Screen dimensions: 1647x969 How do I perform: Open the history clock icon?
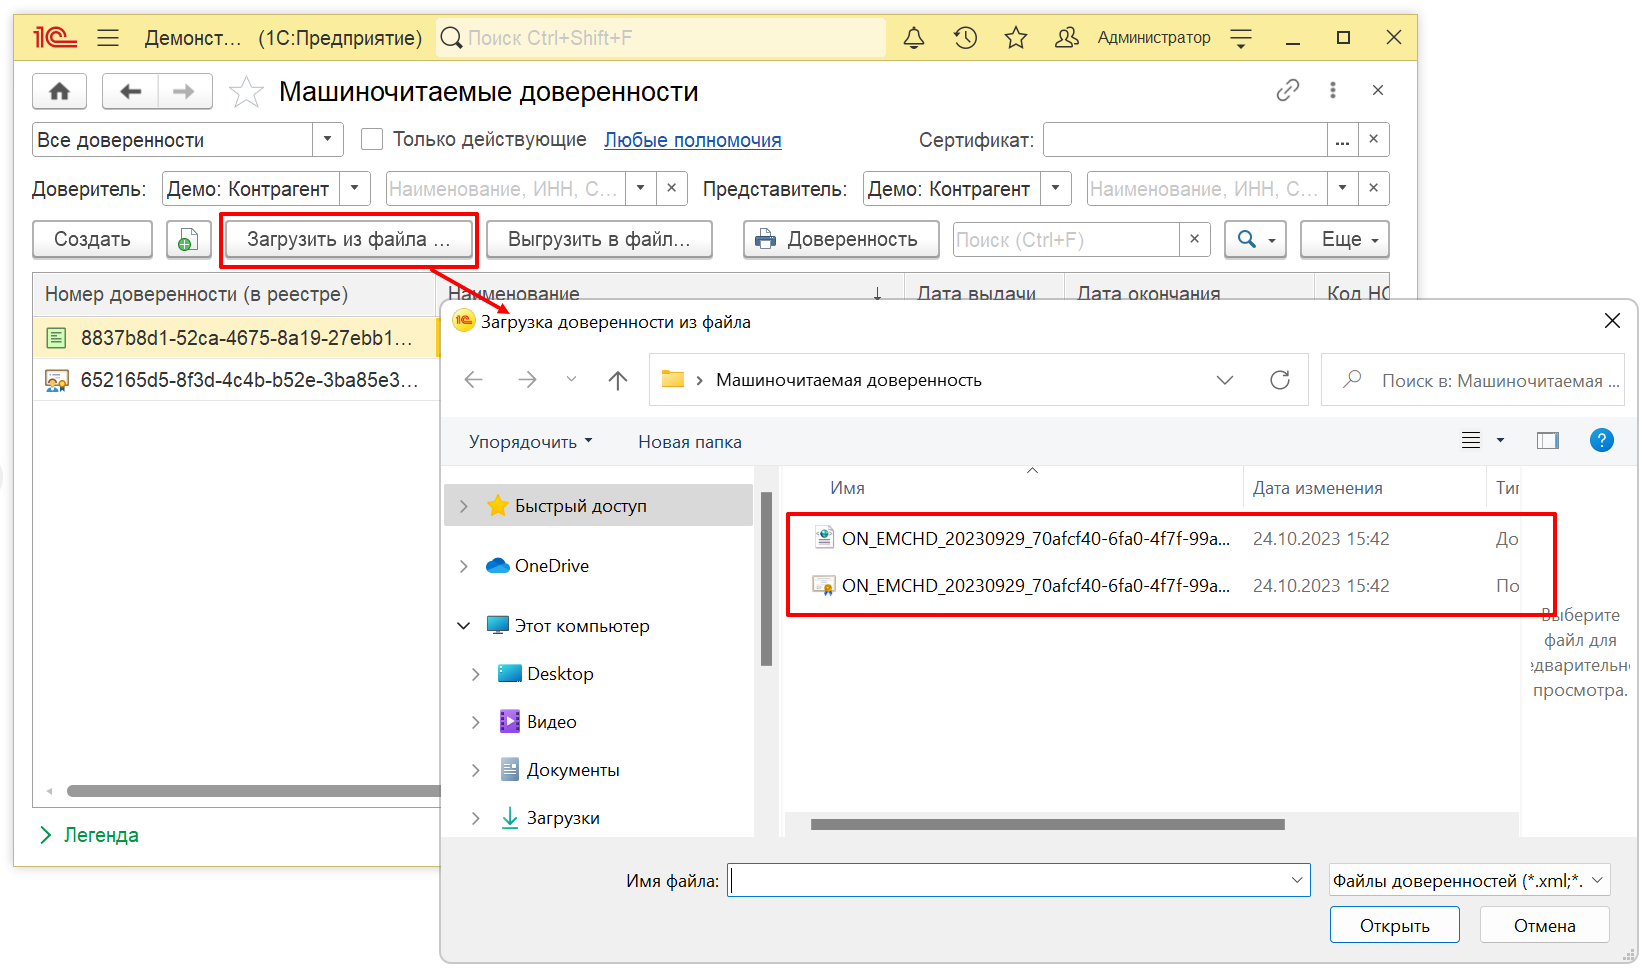pos(965,38)
